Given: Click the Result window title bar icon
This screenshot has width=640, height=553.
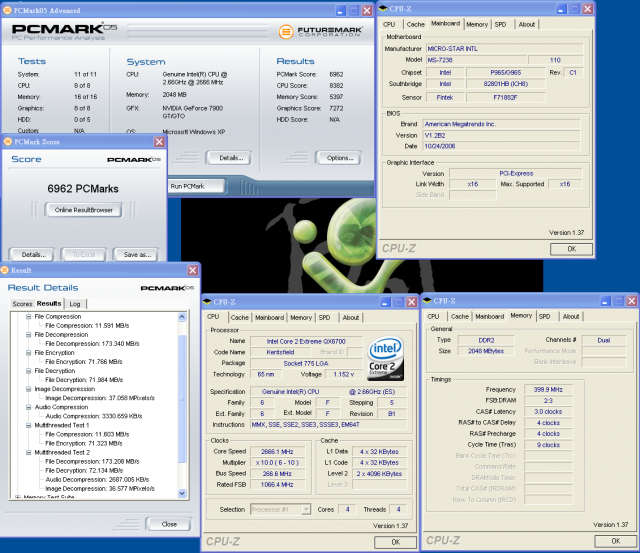Looking at the screenshot, I should pos(5,270).
